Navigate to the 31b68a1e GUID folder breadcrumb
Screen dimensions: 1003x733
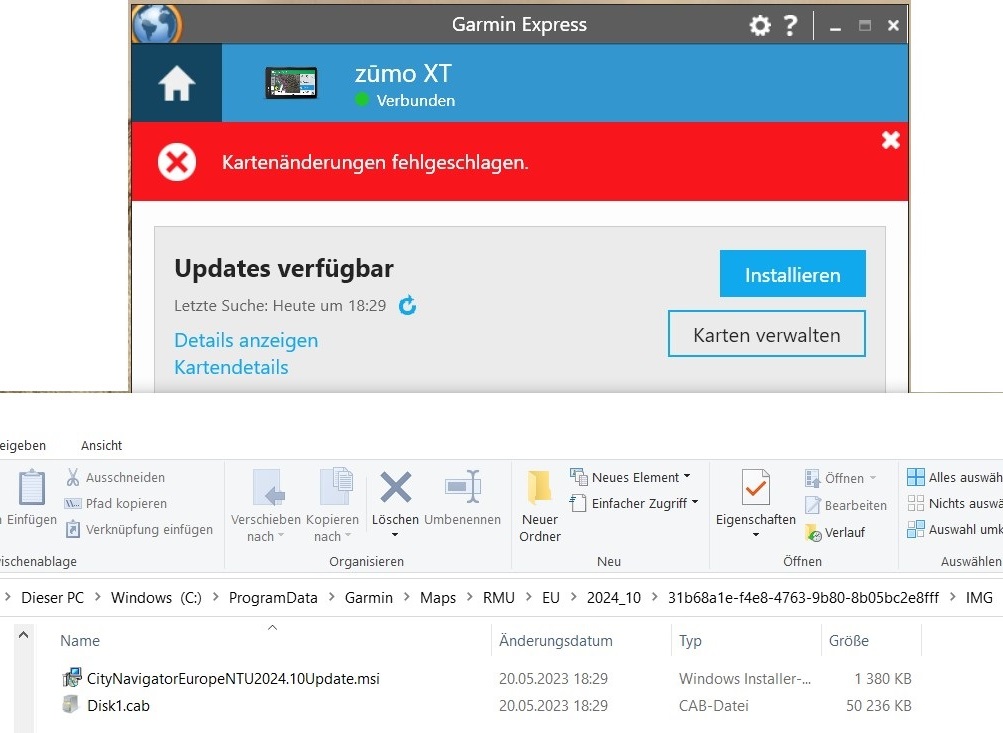[803, 597]
